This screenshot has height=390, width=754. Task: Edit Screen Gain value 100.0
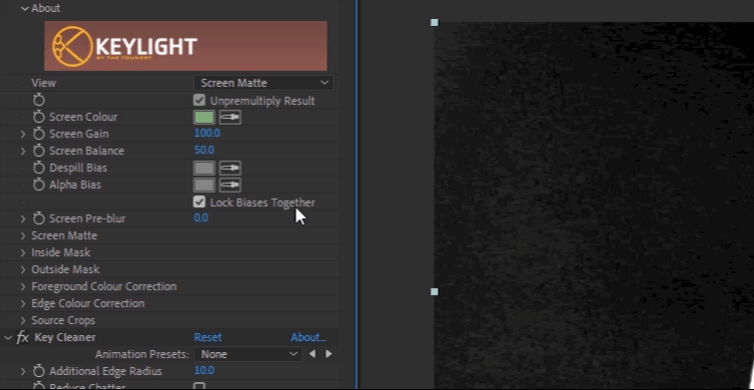(207, 133)
